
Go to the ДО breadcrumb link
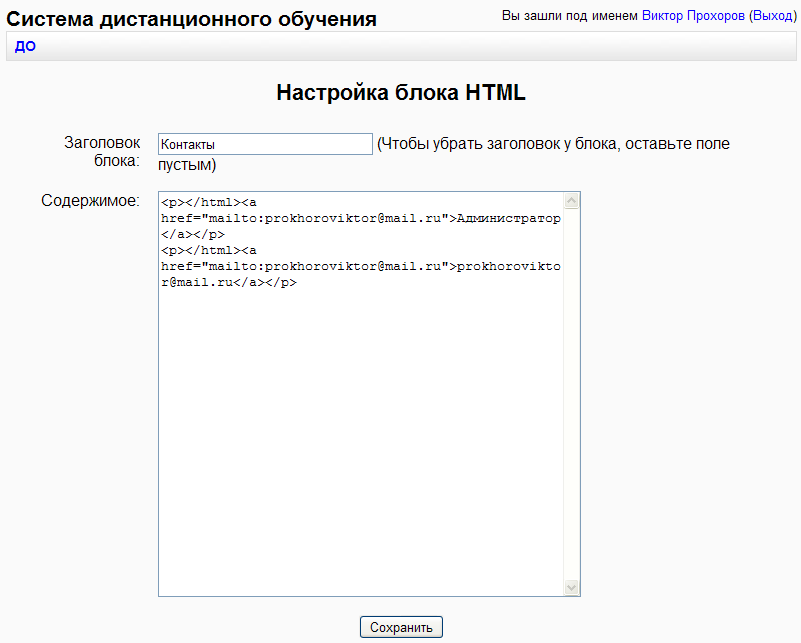(x=25, y=46)
